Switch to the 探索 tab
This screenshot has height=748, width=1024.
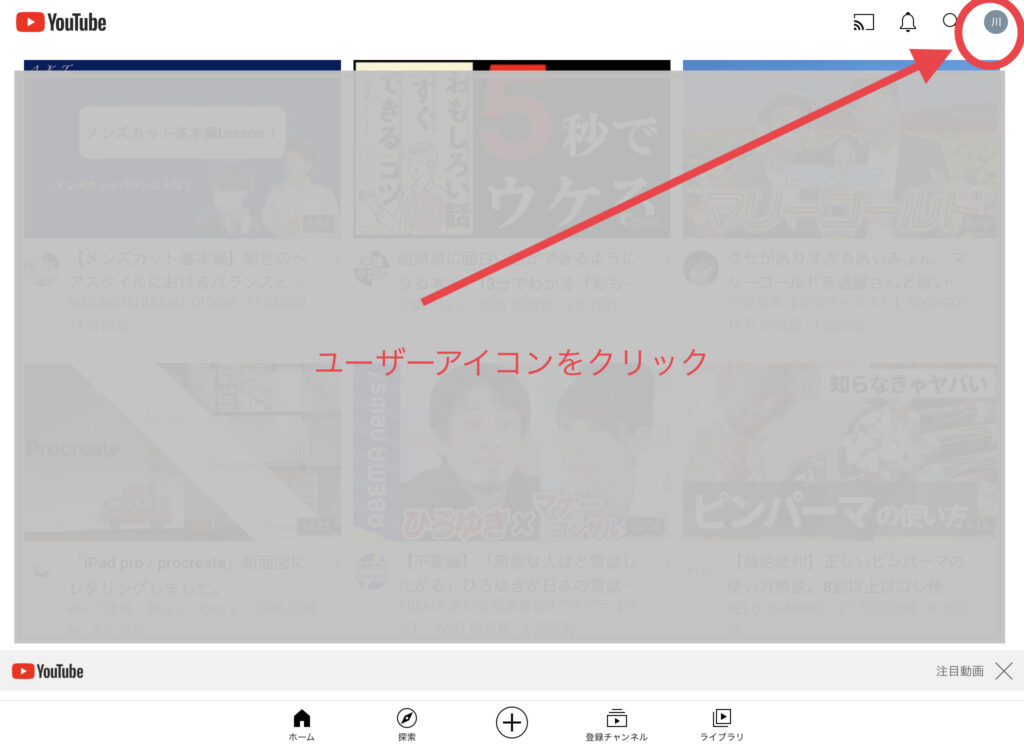(x=407, y=725)
